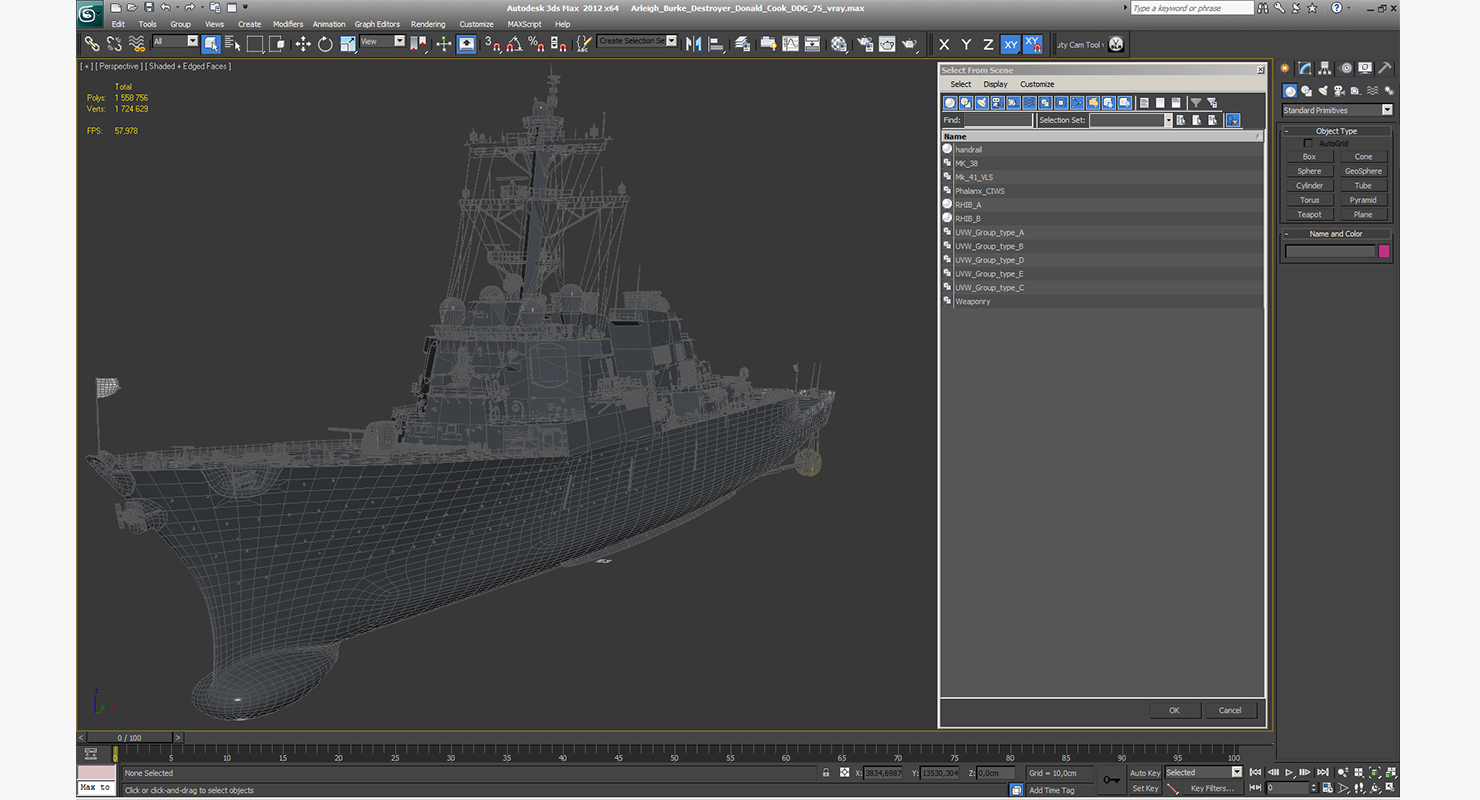The image size is (1480, 800).
Task: Toggle the 3D Snaps icon
Action: click(492, 44)
